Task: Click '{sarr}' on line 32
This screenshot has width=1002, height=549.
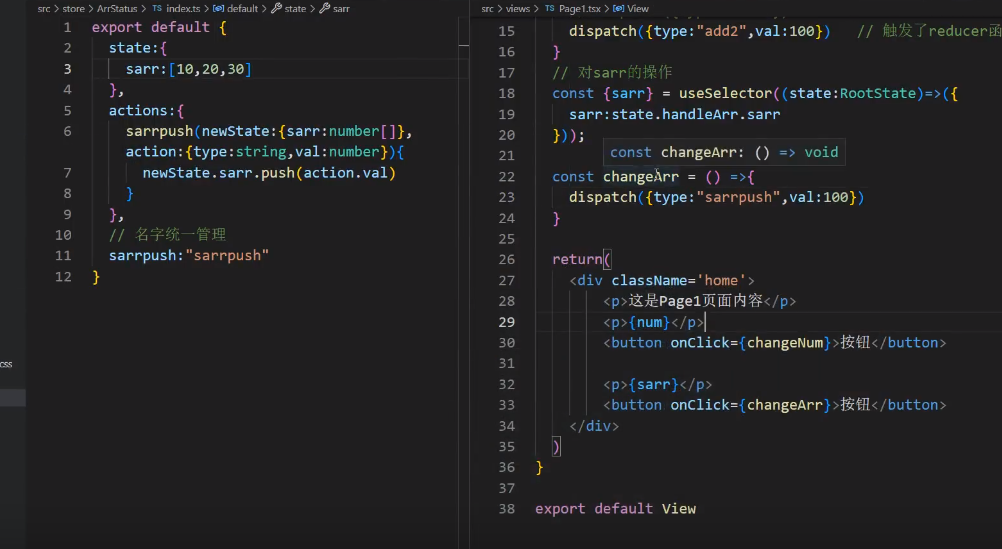Action: tap(654, 384)
